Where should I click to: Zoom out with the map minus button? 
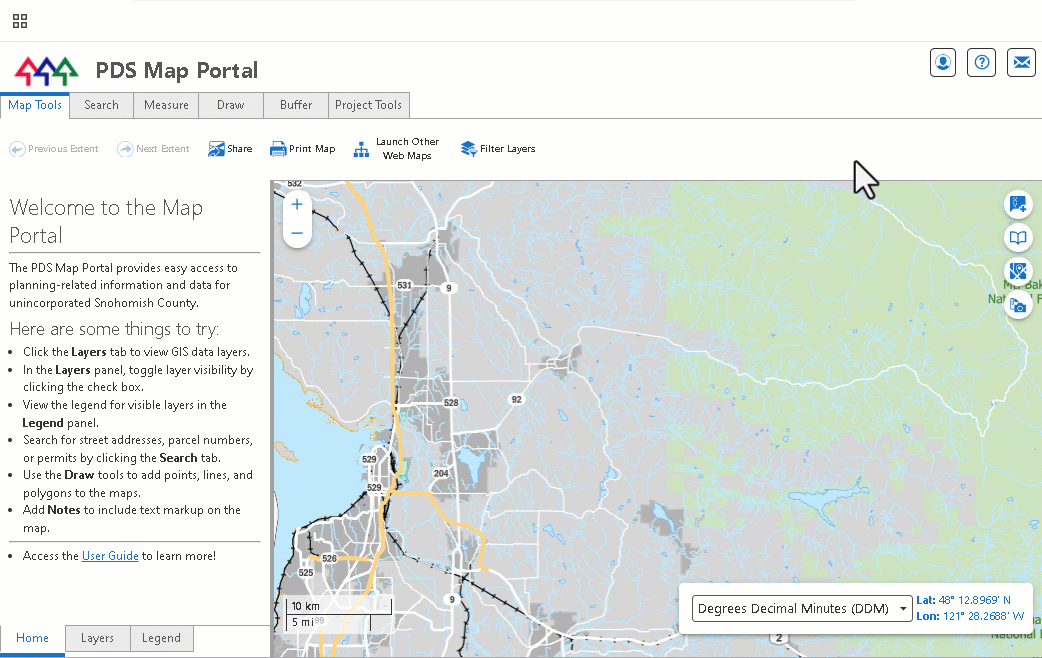coord(297,233)
